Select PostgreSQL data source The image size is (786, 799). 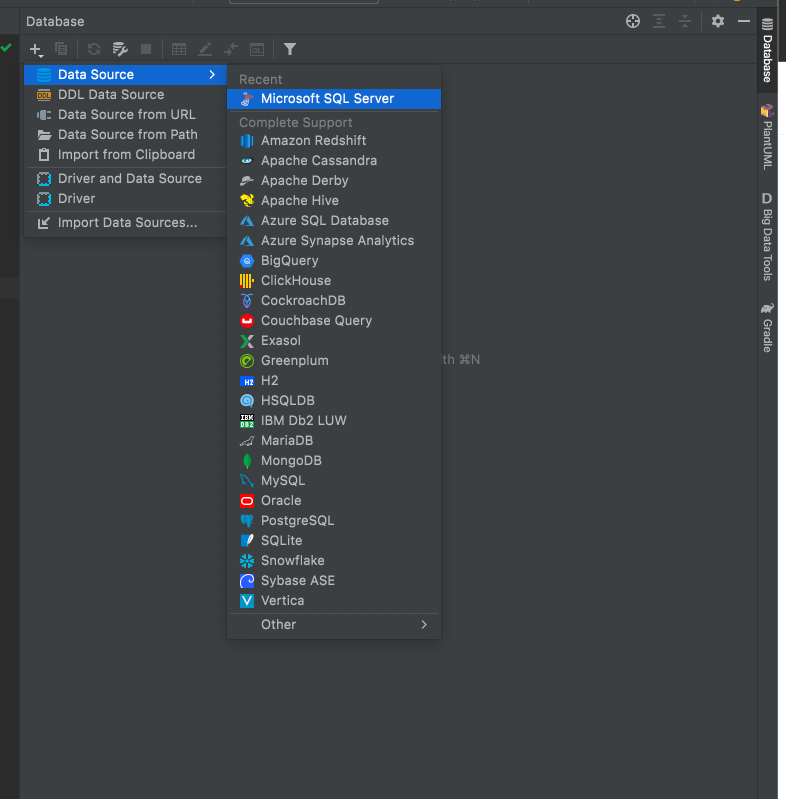[x=334, y=520]
